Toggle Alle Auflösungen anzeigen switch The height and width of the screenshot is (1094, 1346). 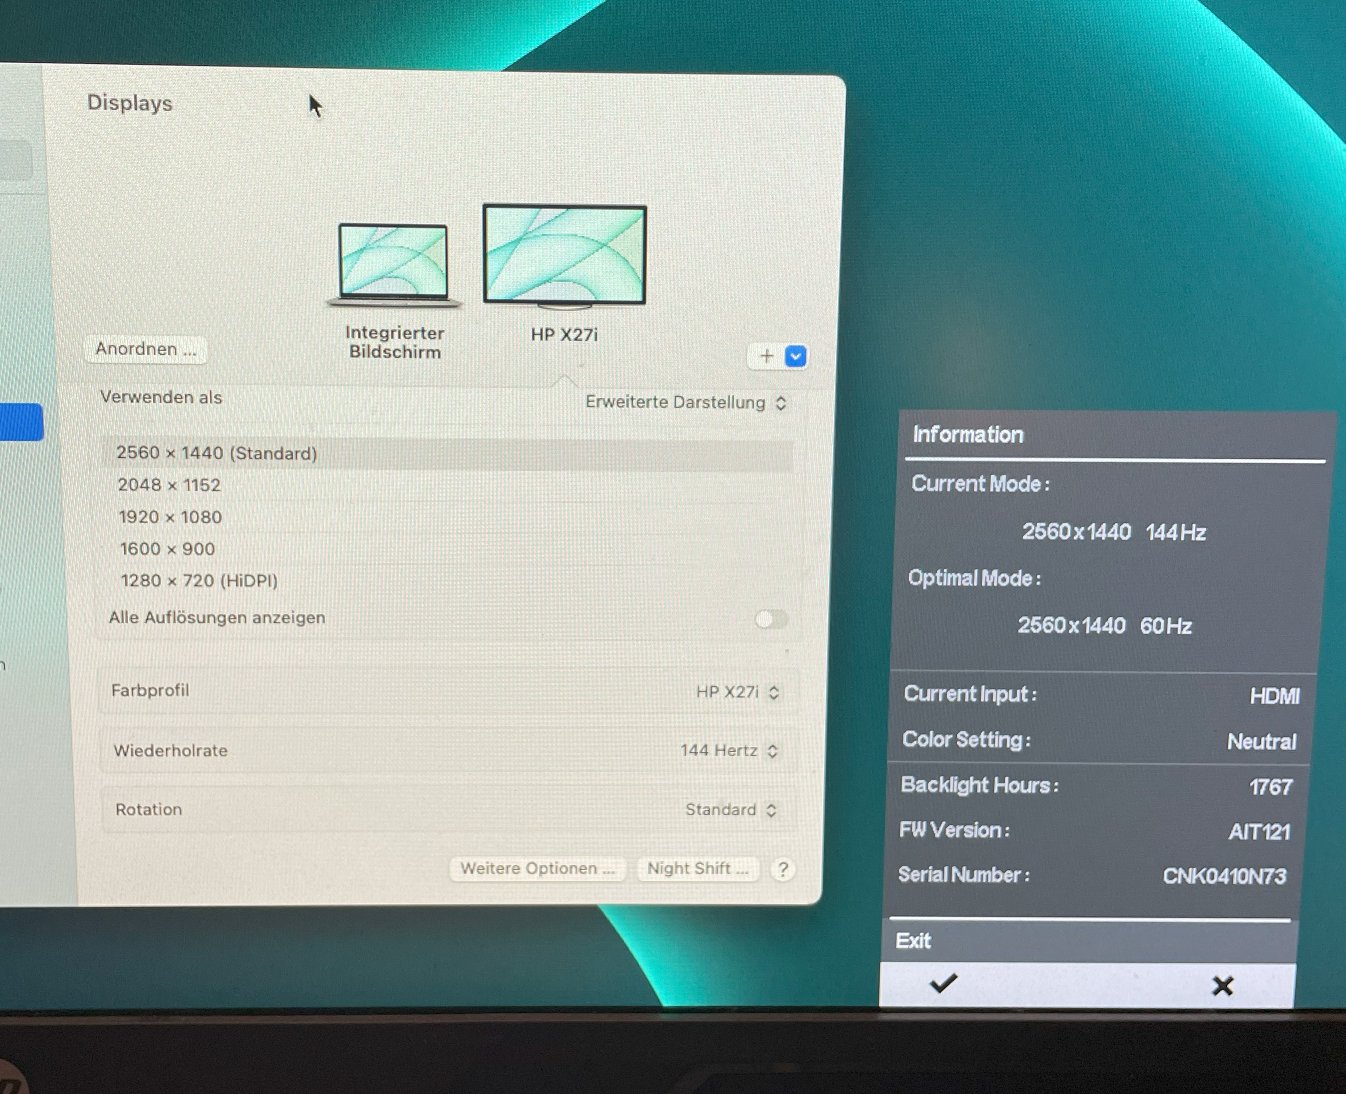click(x=771, y=619)
